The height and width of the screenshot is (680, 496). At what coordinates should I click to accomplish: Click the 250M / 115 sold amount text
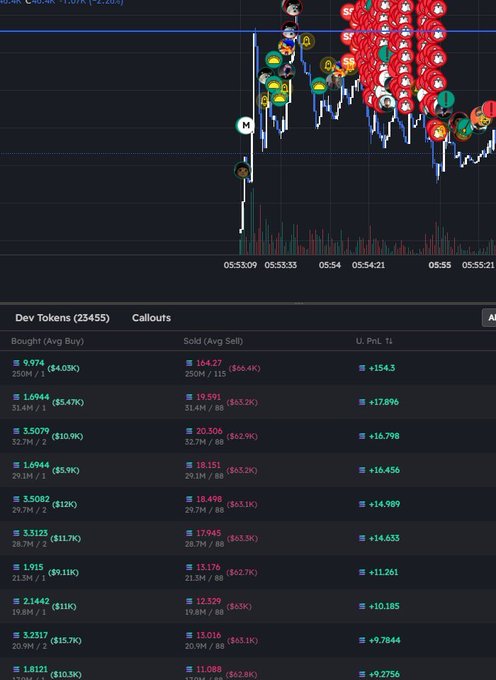pyautogui.click(x=206, y=374)
